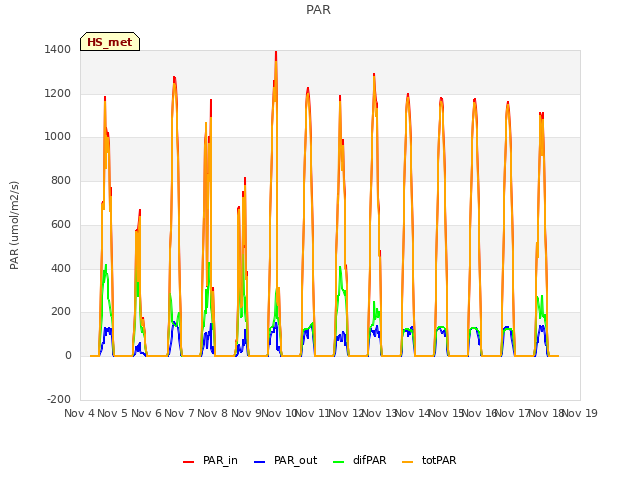The height and width of the screenshot is (480, 640).
Task: Click the Nov 5 x-axis label
Action: (x=113, y=413)
